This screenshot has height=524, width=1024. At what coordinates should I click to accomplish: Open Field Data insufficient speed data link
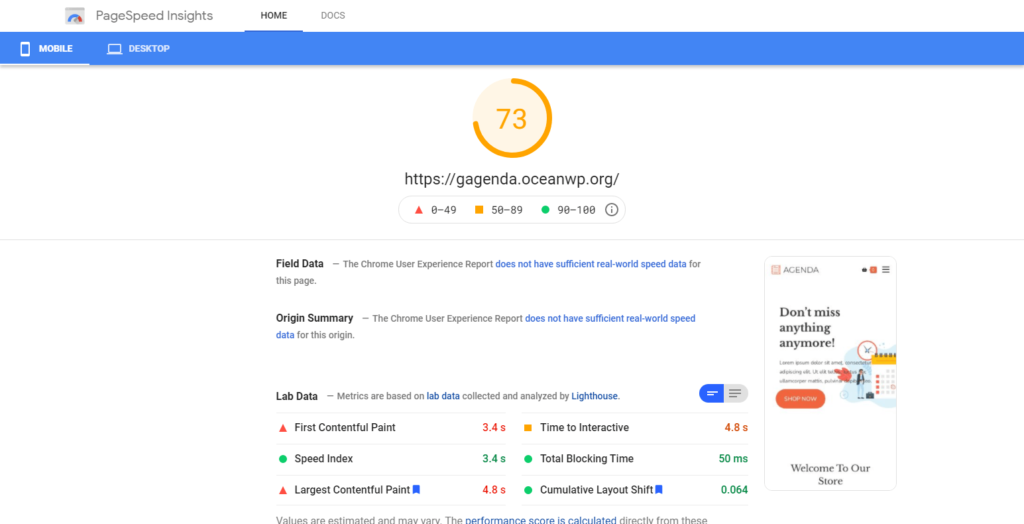click(590, 264)
